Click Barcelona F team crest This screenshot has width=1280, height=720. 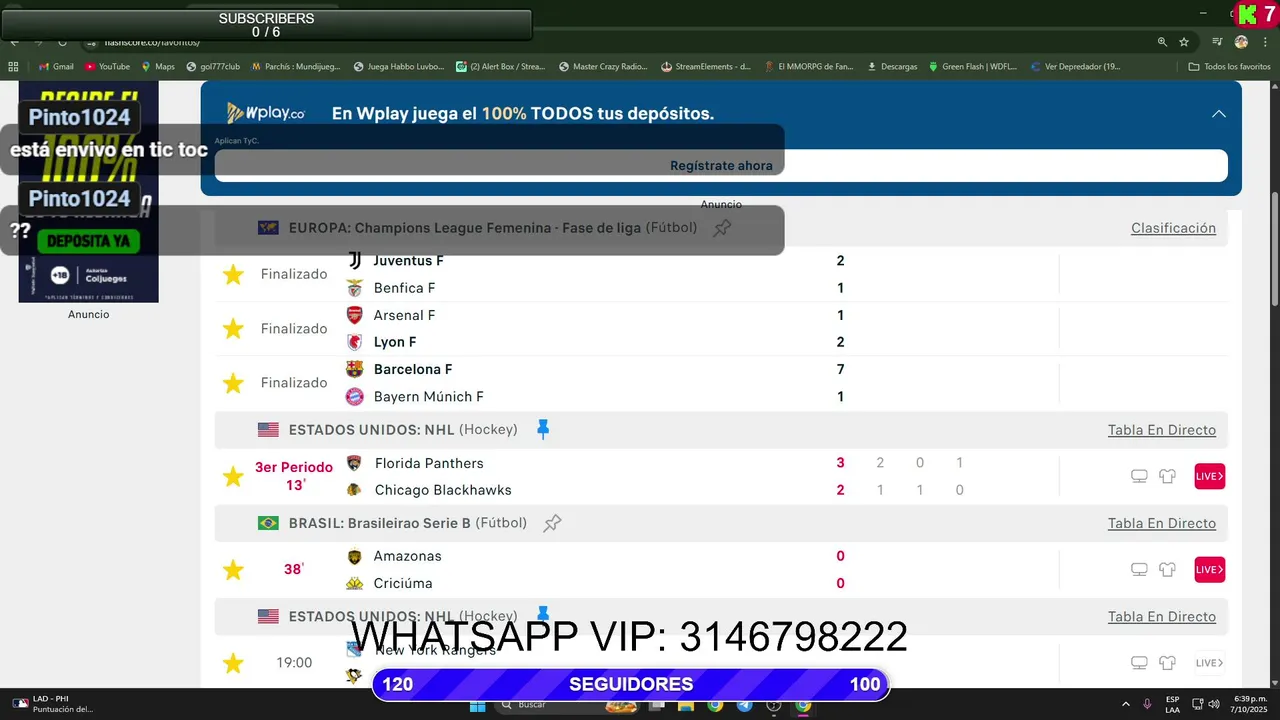pyautogui.click(x=355, y=369)
